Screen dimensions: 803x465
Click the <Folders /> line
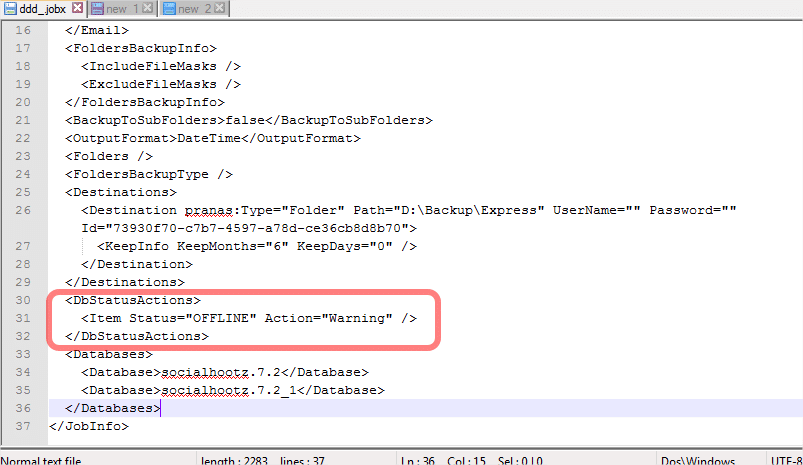109,156
